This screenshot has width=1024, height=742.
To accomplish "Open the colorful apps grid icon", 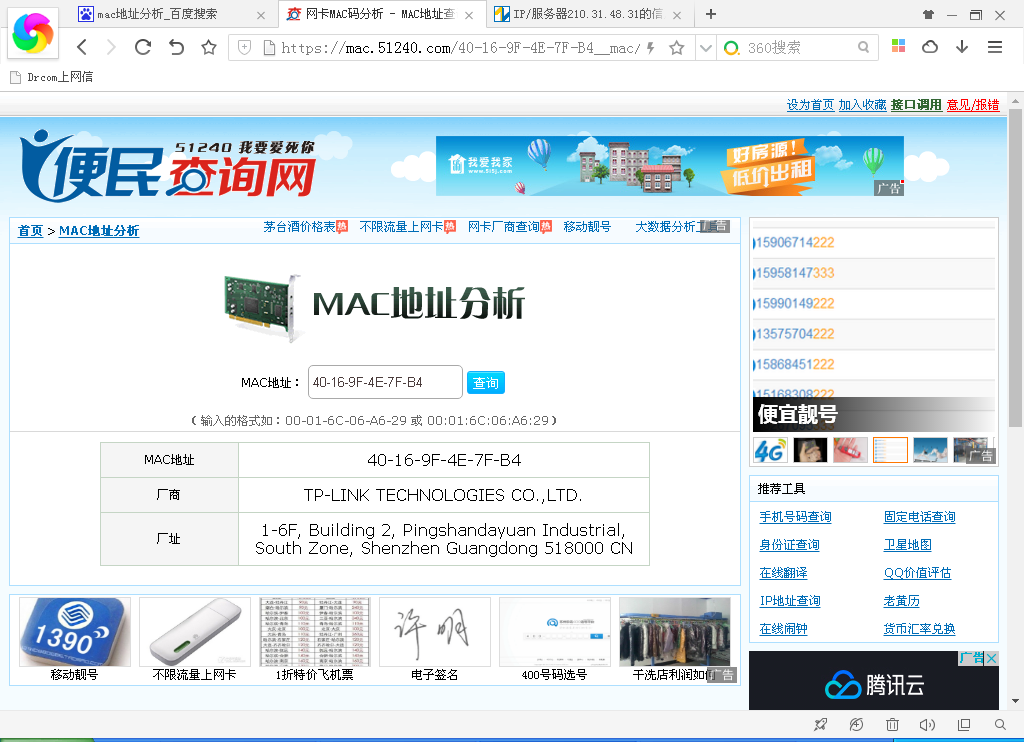I will point(899,46).
